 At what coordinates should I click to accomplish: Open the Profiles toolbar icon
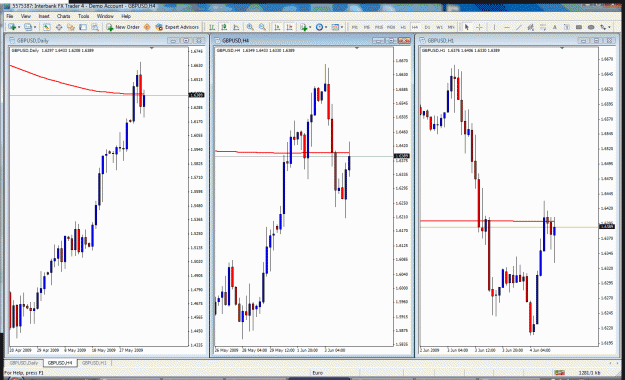pos(28,27)
